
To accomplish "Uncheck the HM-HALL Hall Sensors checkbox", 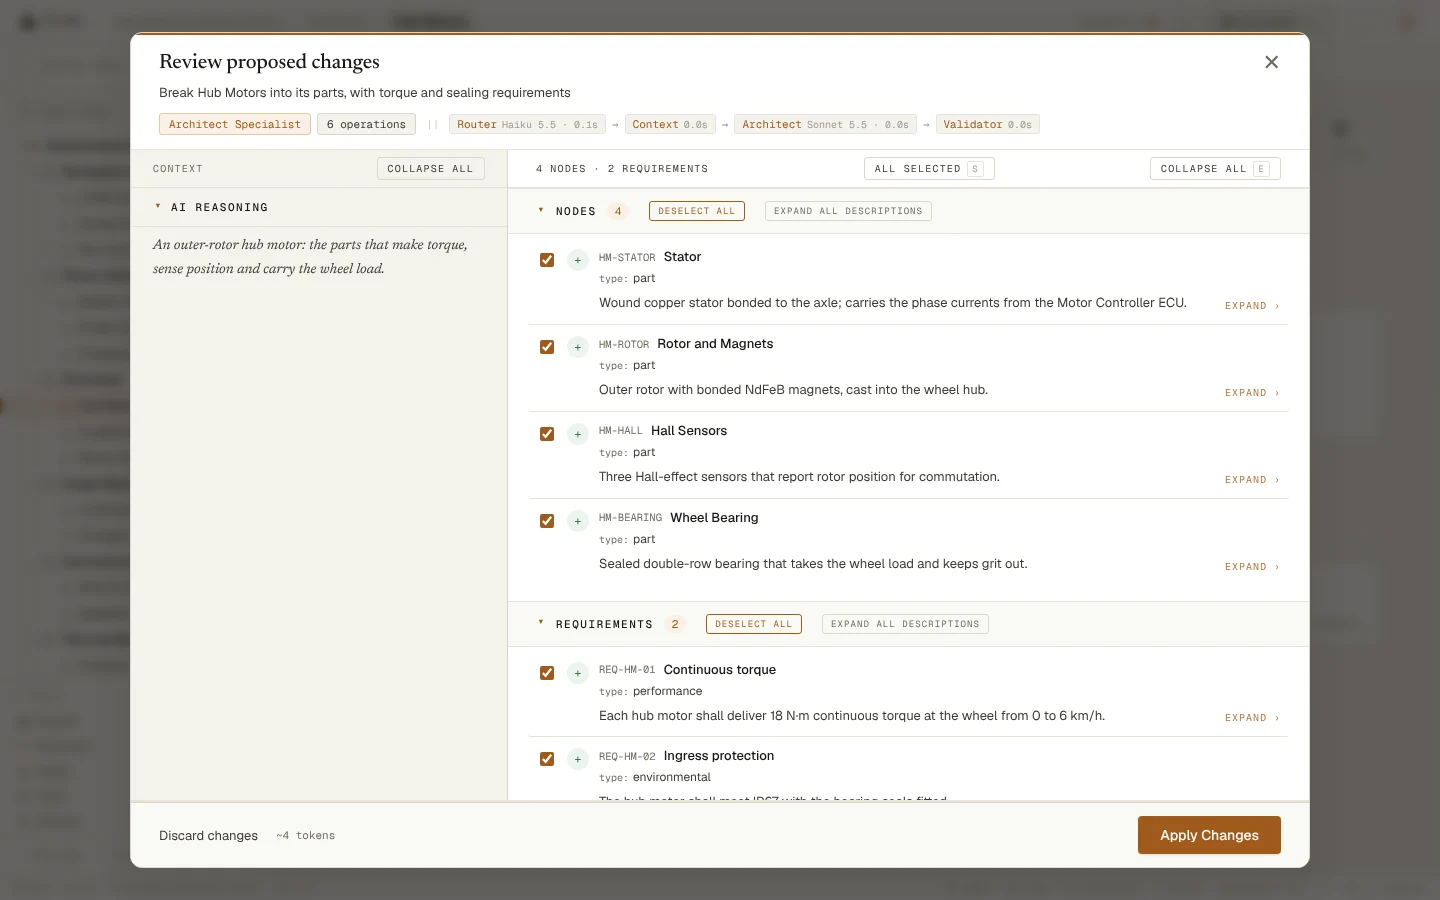I will (547, 434).
